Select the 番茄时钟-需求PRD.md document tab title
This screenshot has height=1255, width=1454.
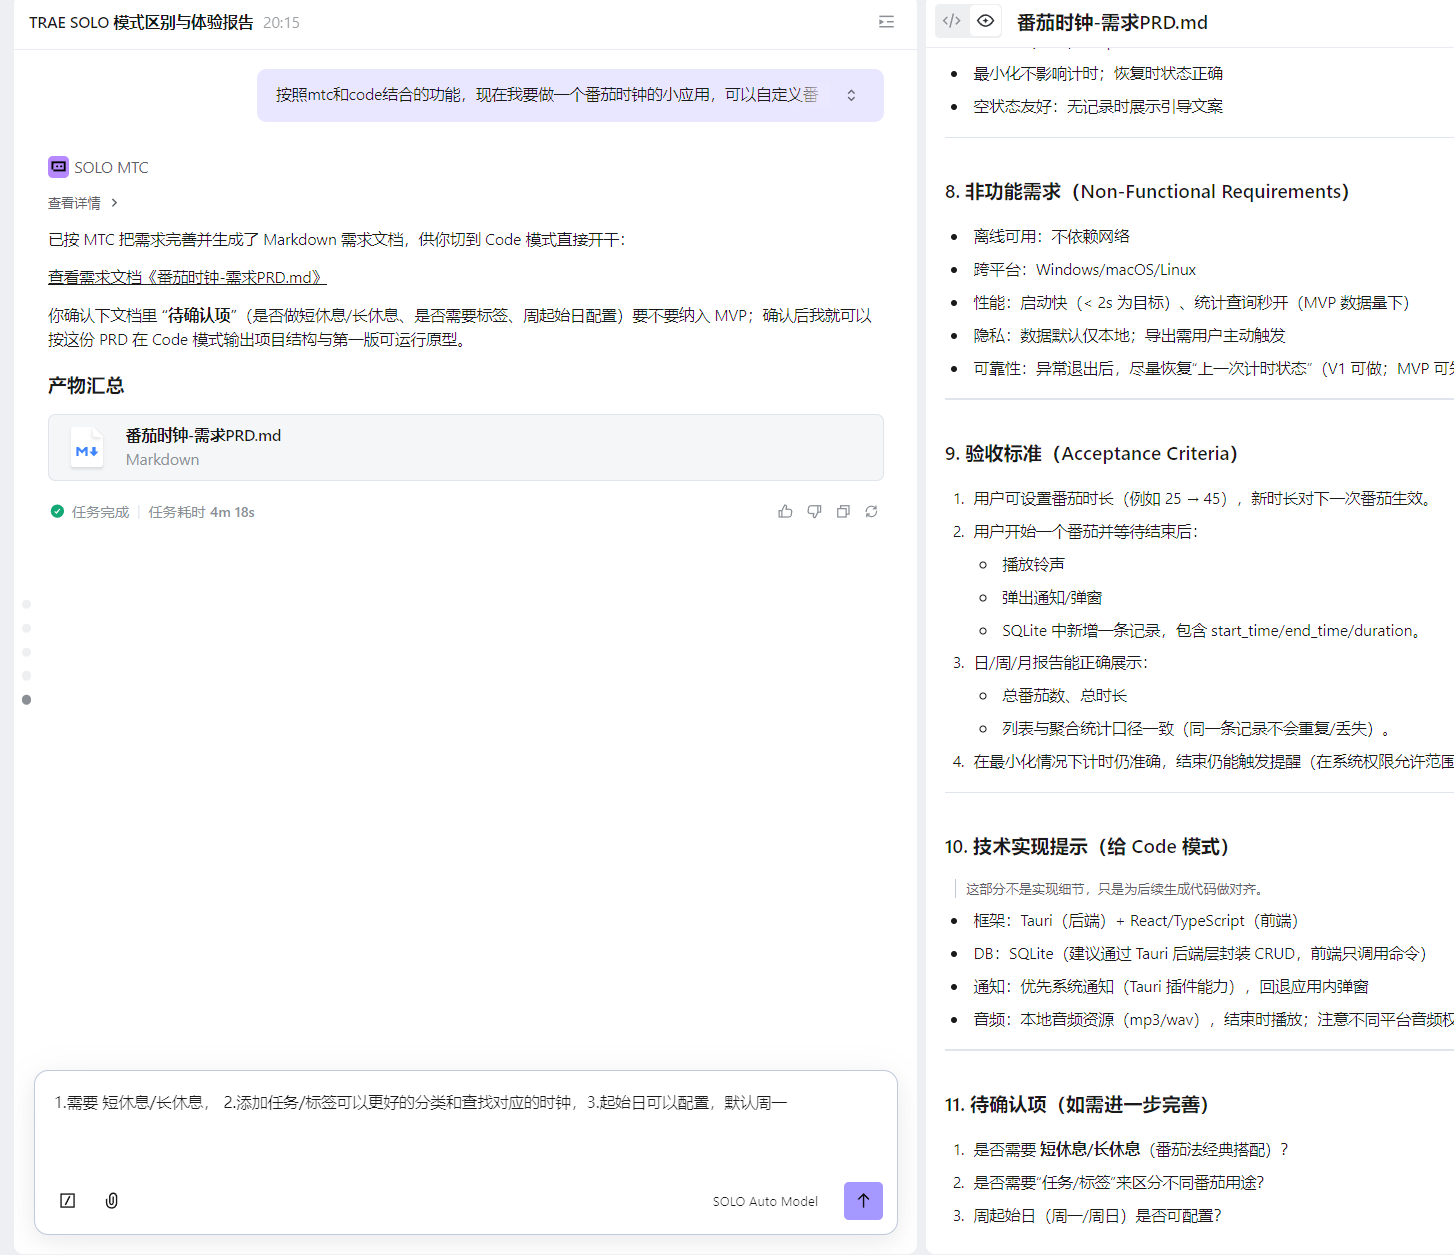(x=1112, y=22)
